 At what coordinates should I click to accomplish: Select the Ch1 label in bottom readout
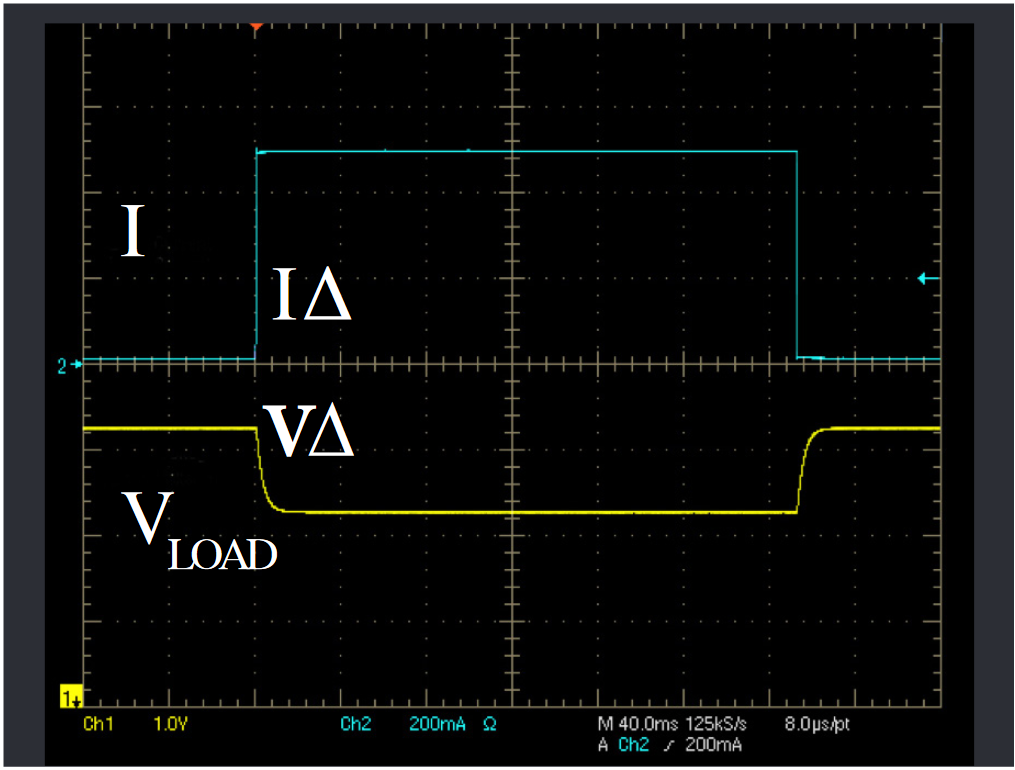click(97, 724)
